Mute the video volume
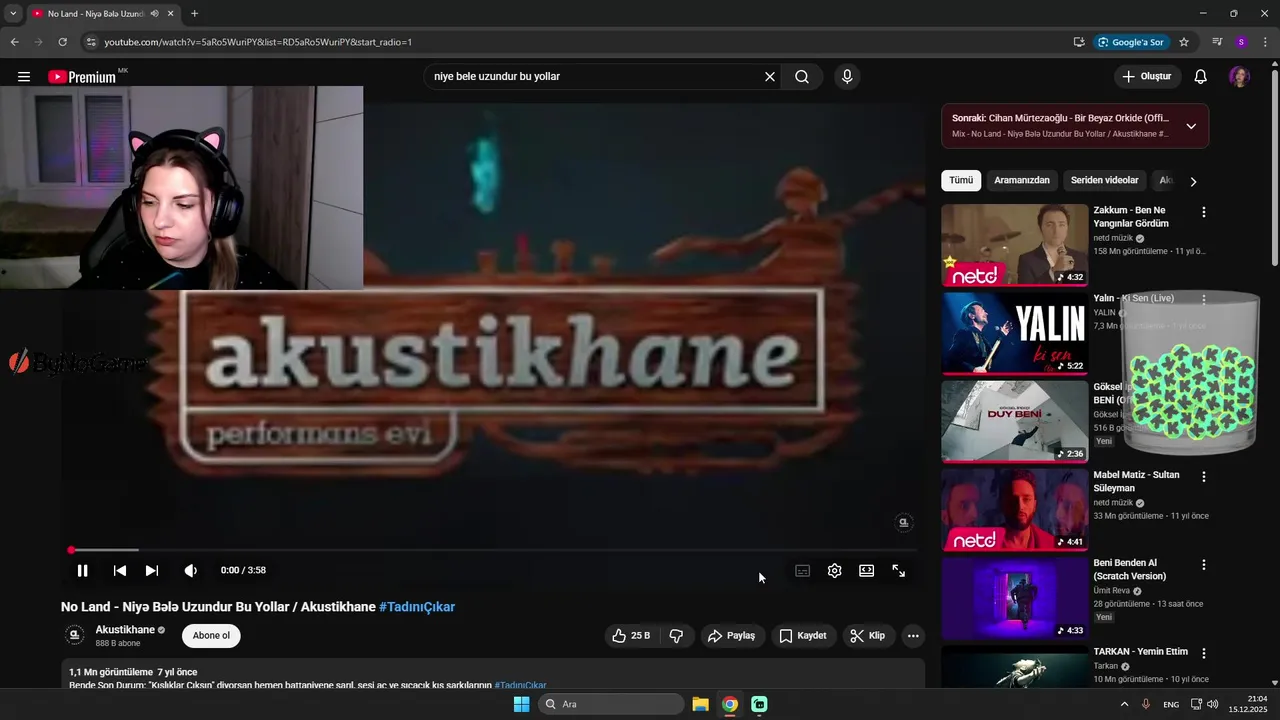The image size is (1280, 720). click(191, 571)
